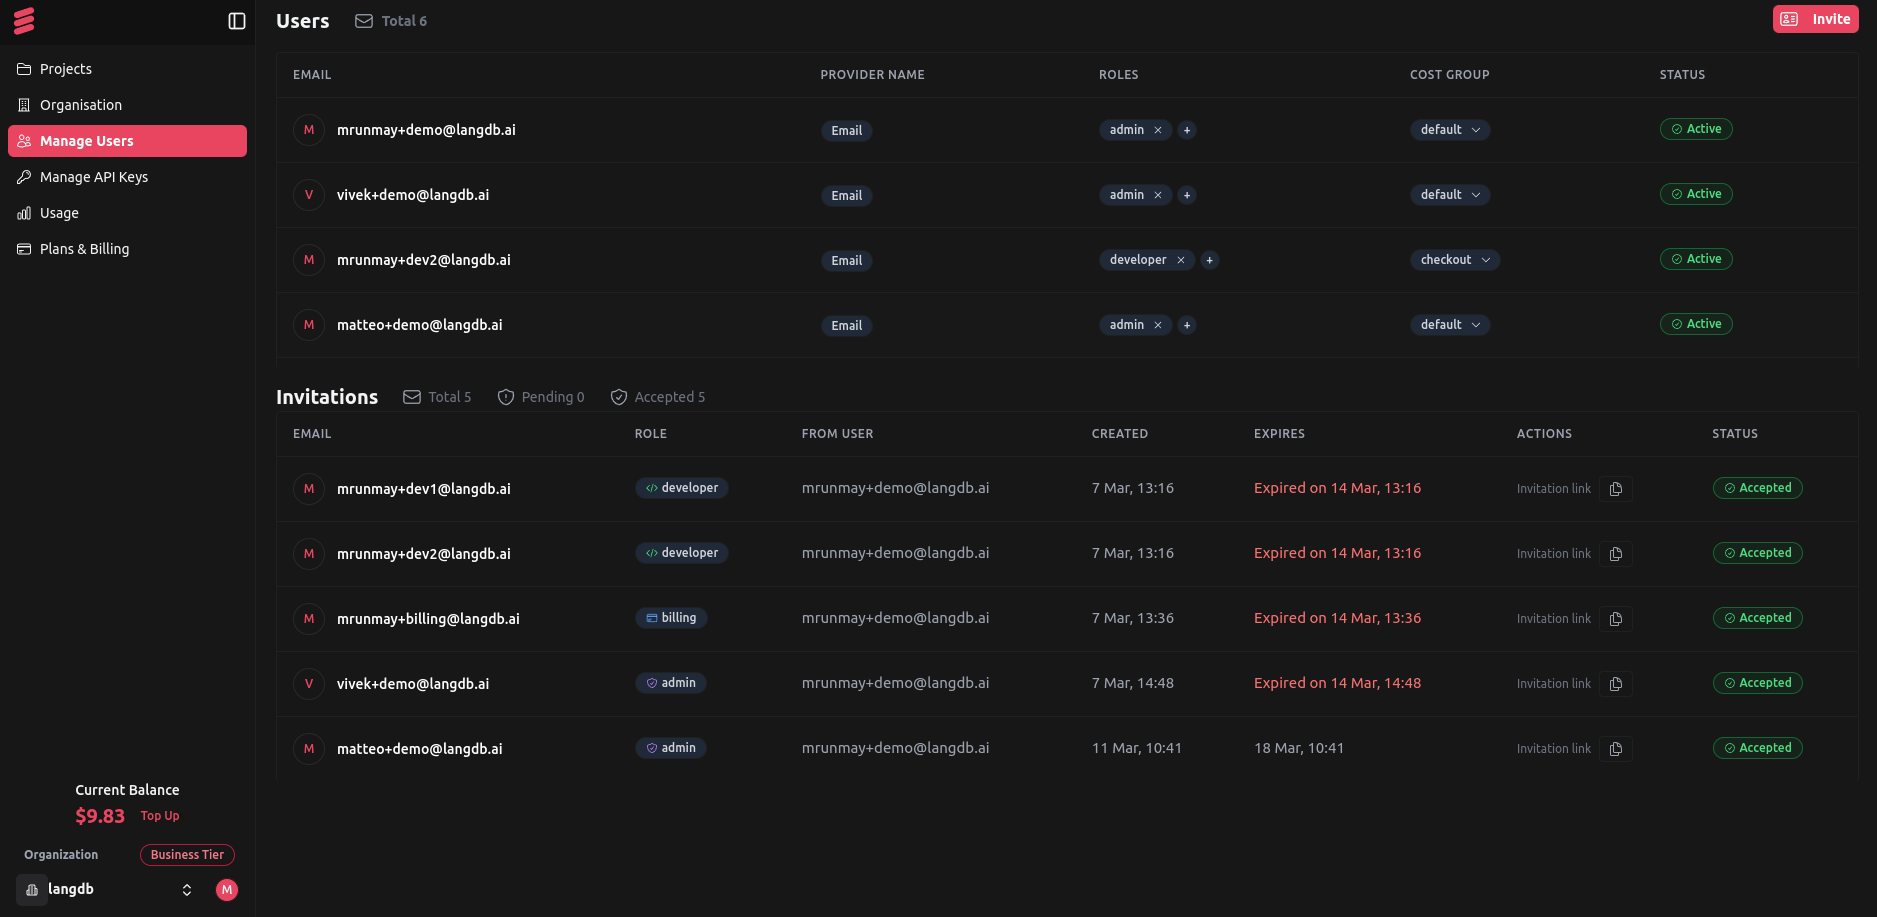1877x917 pixels.
Task: Open Projects from the sidebar
Action: pos(66,69)
